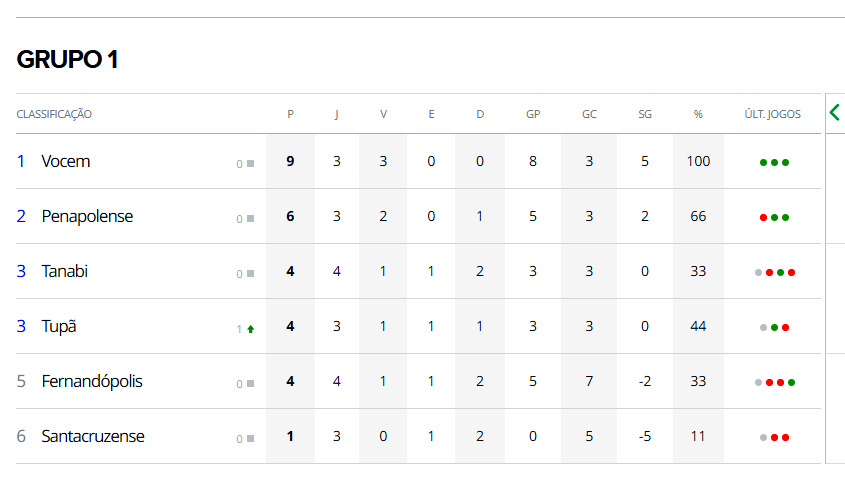Select the Tanabi team name
The width and height of the screenshot is (845, 486).
point(65,271)
